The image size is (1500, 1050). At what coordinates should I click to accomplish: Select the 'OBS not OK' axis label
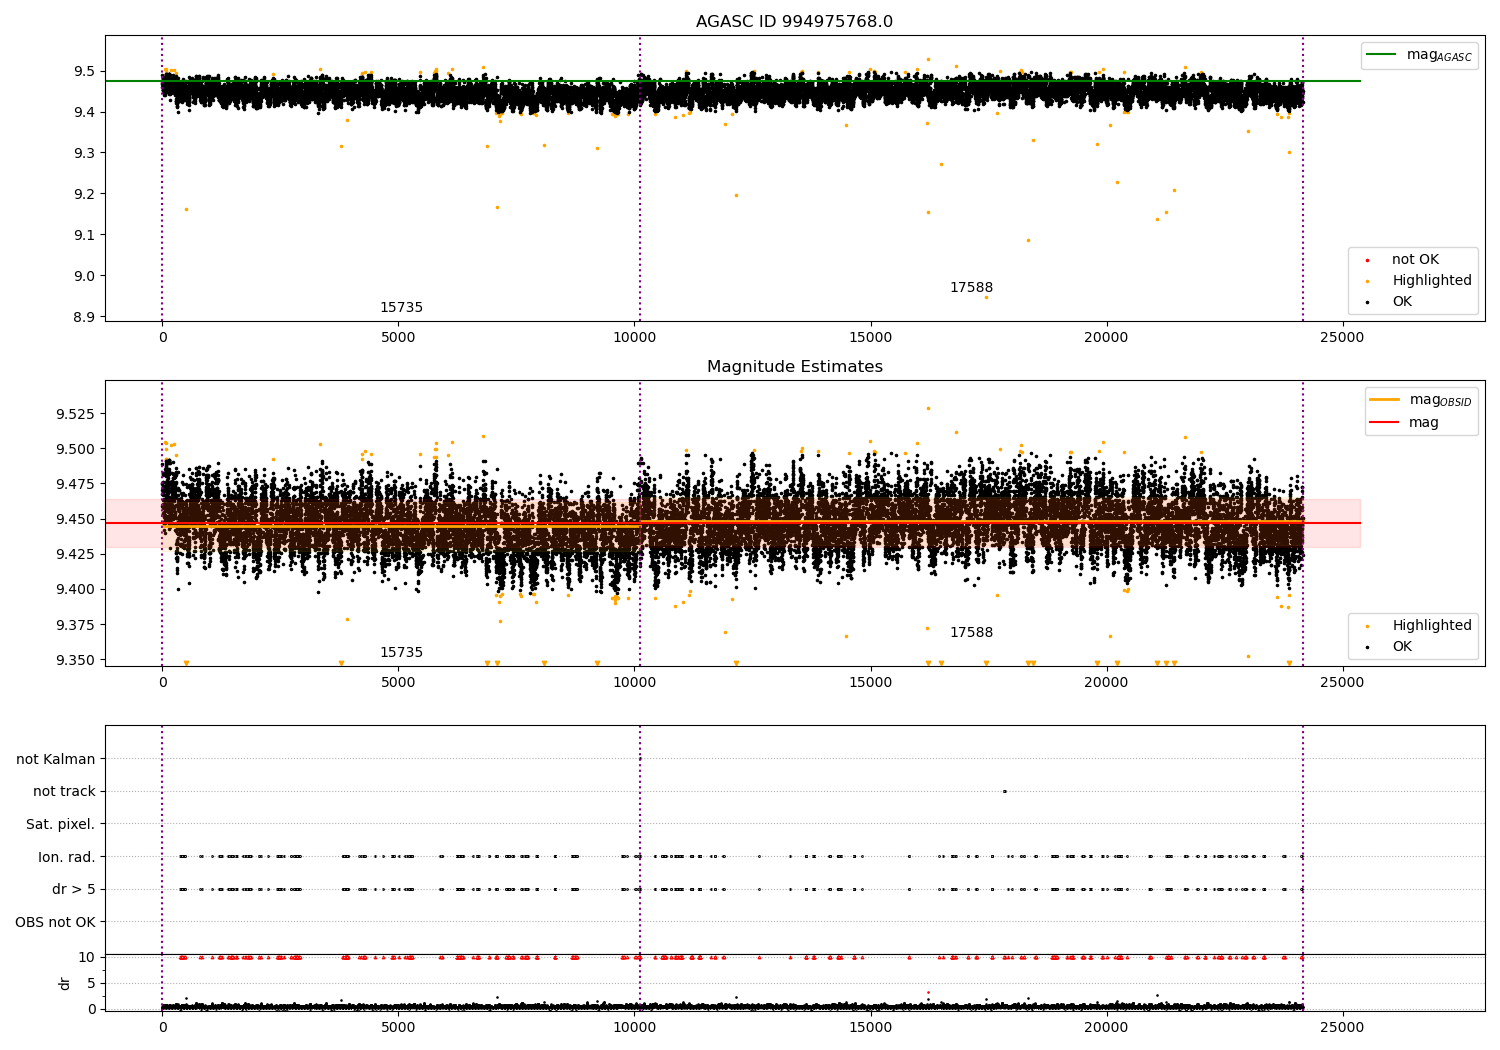(55, 923)
